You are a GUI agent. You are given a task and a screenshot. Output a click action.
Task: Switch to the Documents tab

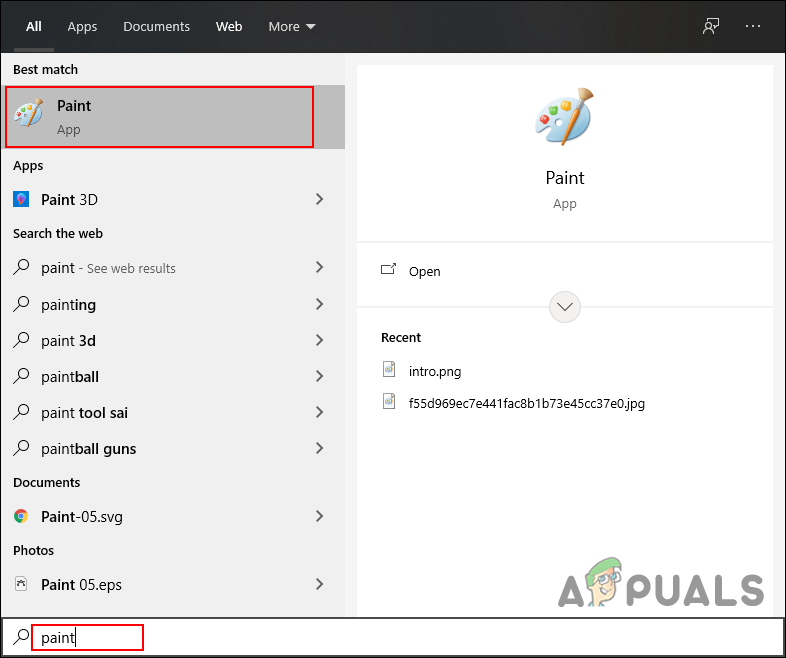(x=156, y=27)
